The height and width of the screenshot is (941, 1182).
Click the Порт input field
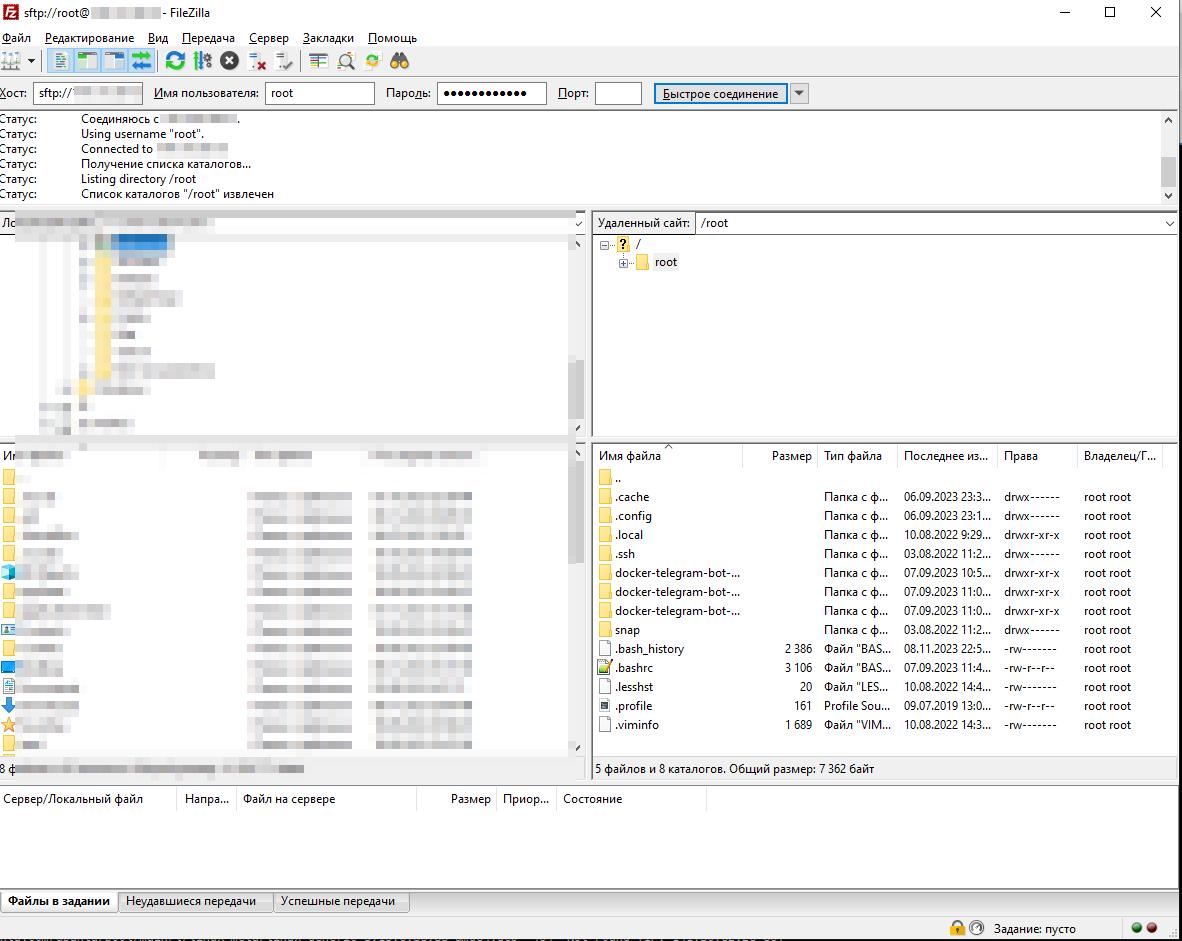(x=617, y=94)
